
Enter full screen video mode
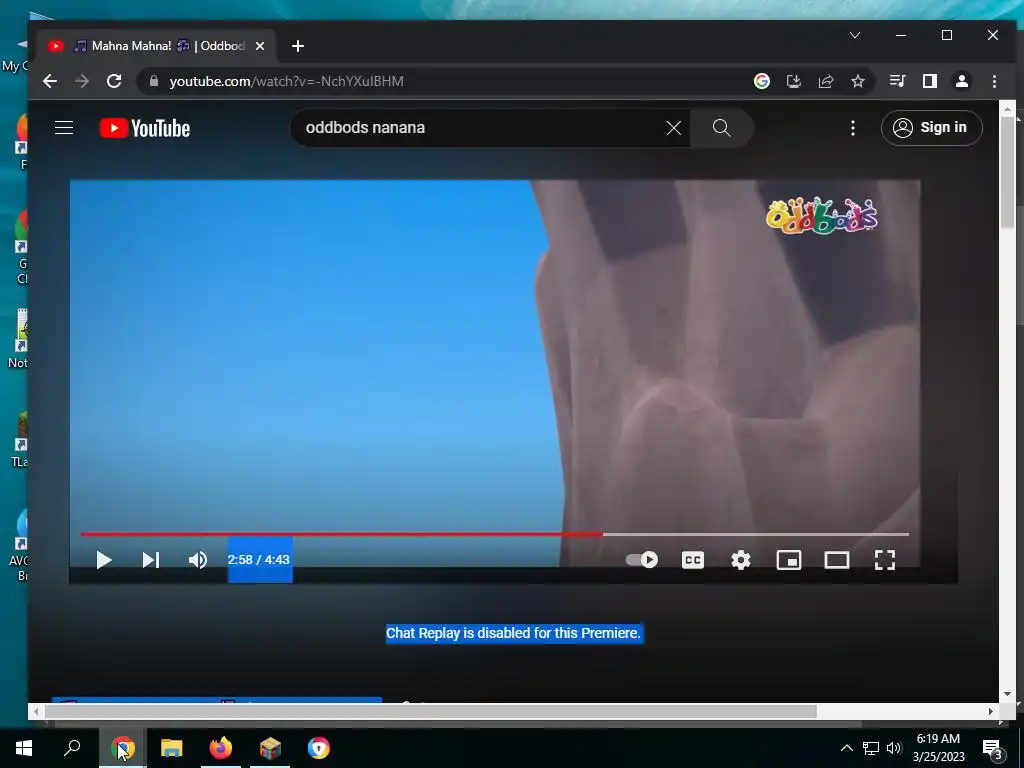(885, 560)
